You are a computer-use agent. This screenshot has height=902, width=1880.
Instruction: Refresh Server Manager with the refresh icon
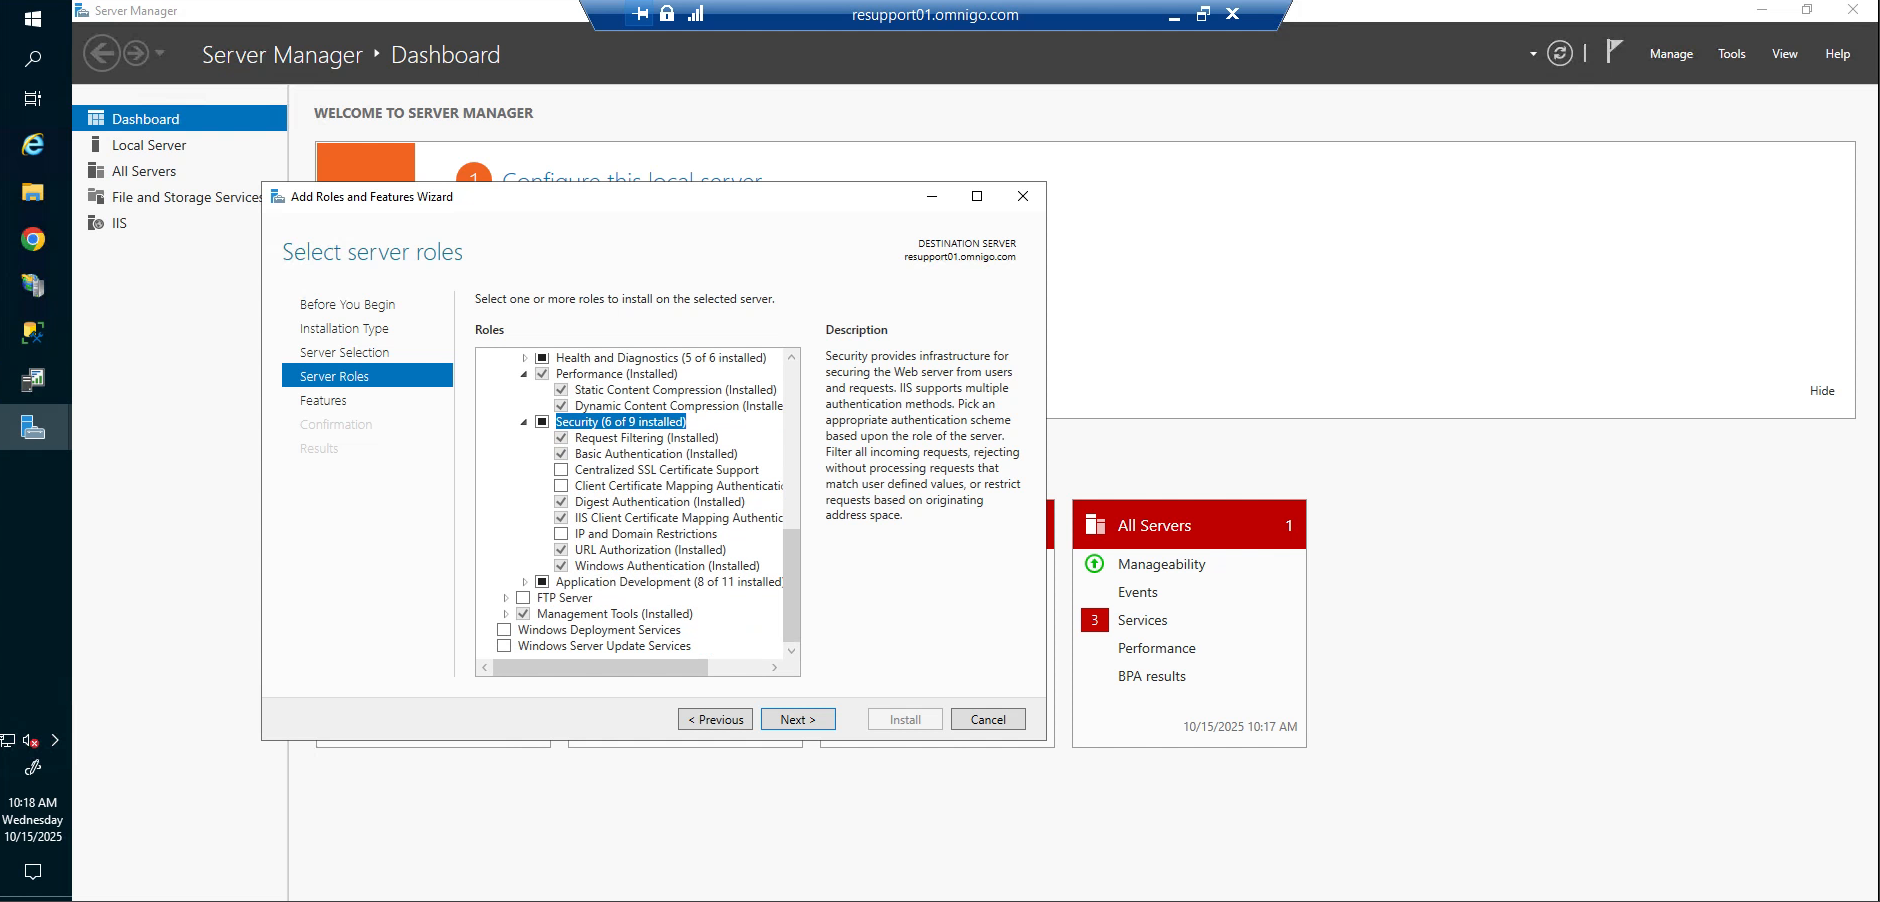click(x=1560, y=54)
